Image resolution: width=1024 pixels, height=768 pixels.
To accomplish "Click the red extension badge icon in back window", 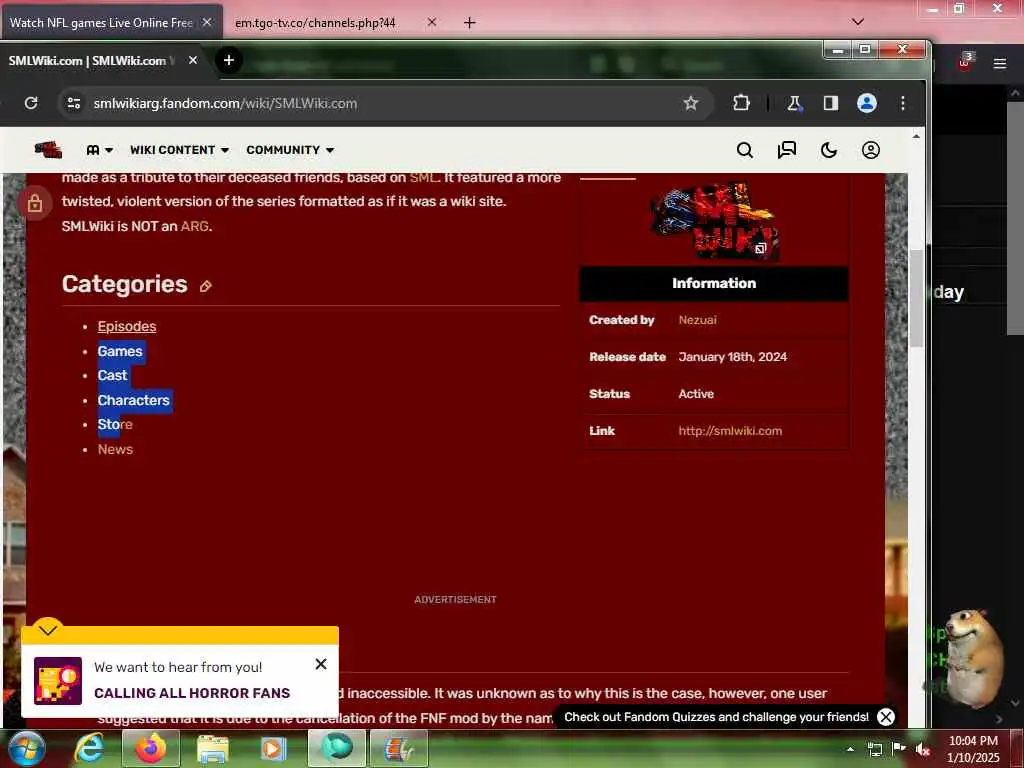I will [965, 62].
